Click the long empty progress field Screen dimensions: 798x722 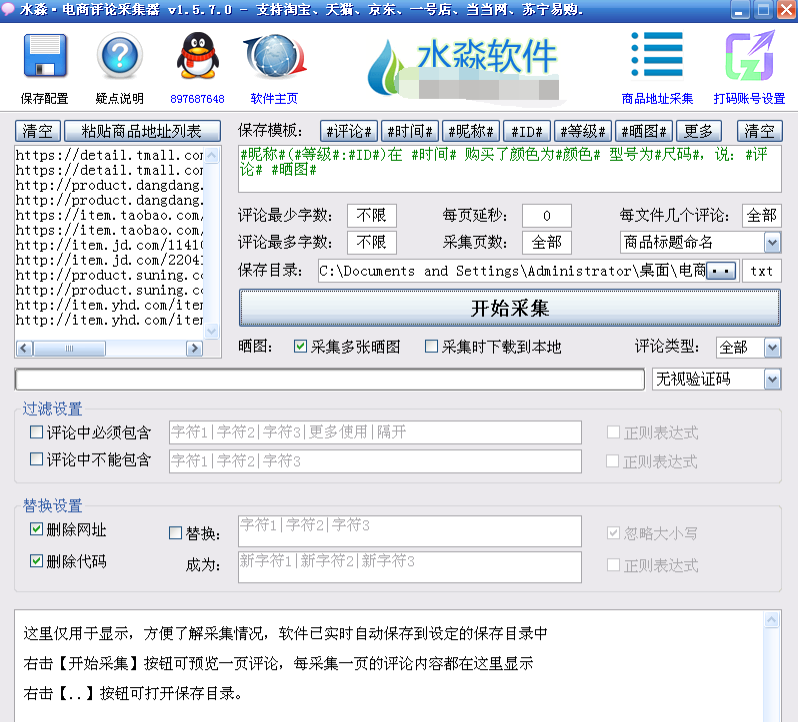click(330, 380)
